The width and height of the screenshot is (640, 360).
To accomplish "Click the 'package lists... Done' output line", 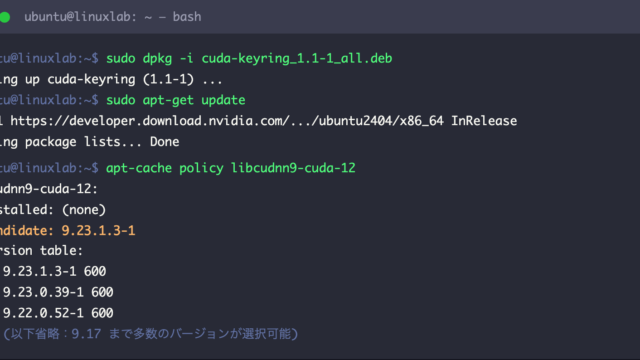I will point(102,142).
